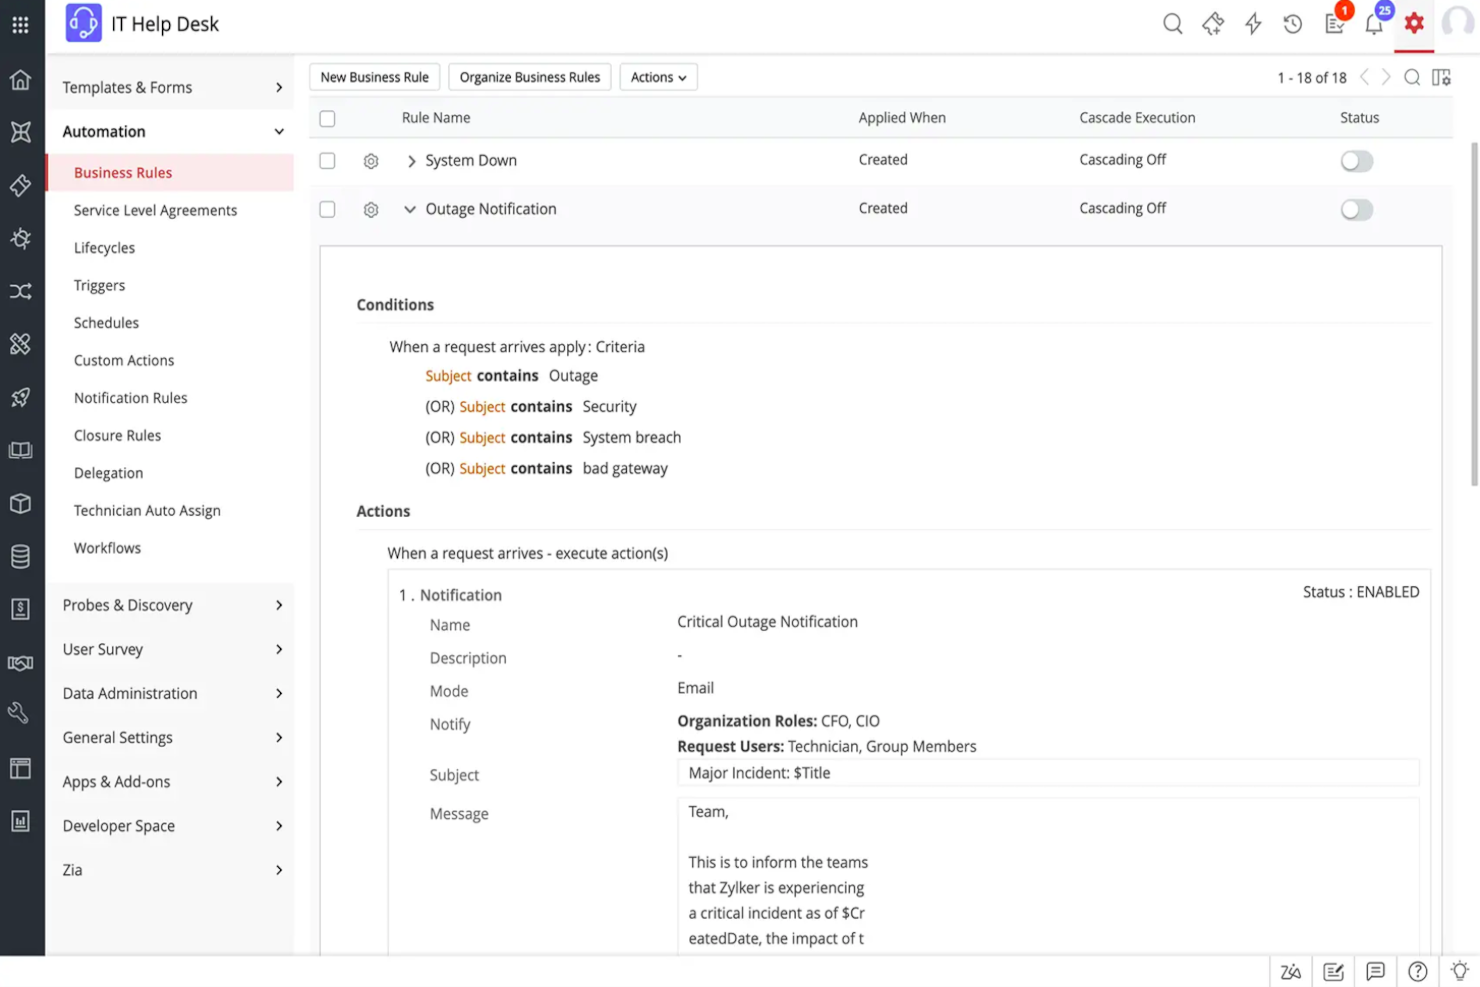Check the select-all checkbox in rule header
Image resolution: width=1480 pixels, height=987 pixels.
(327, 117)
